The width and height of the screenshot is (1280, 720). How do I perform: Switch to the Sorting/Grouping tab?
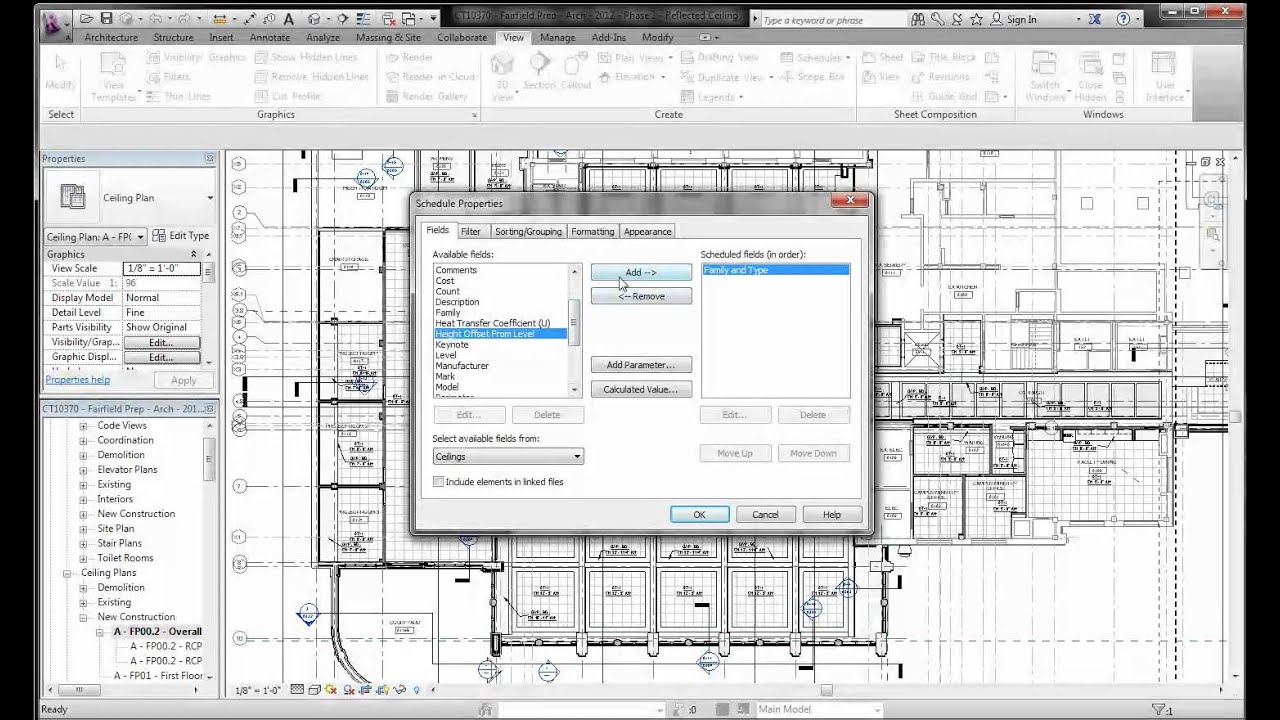click(x=527, y=231)
